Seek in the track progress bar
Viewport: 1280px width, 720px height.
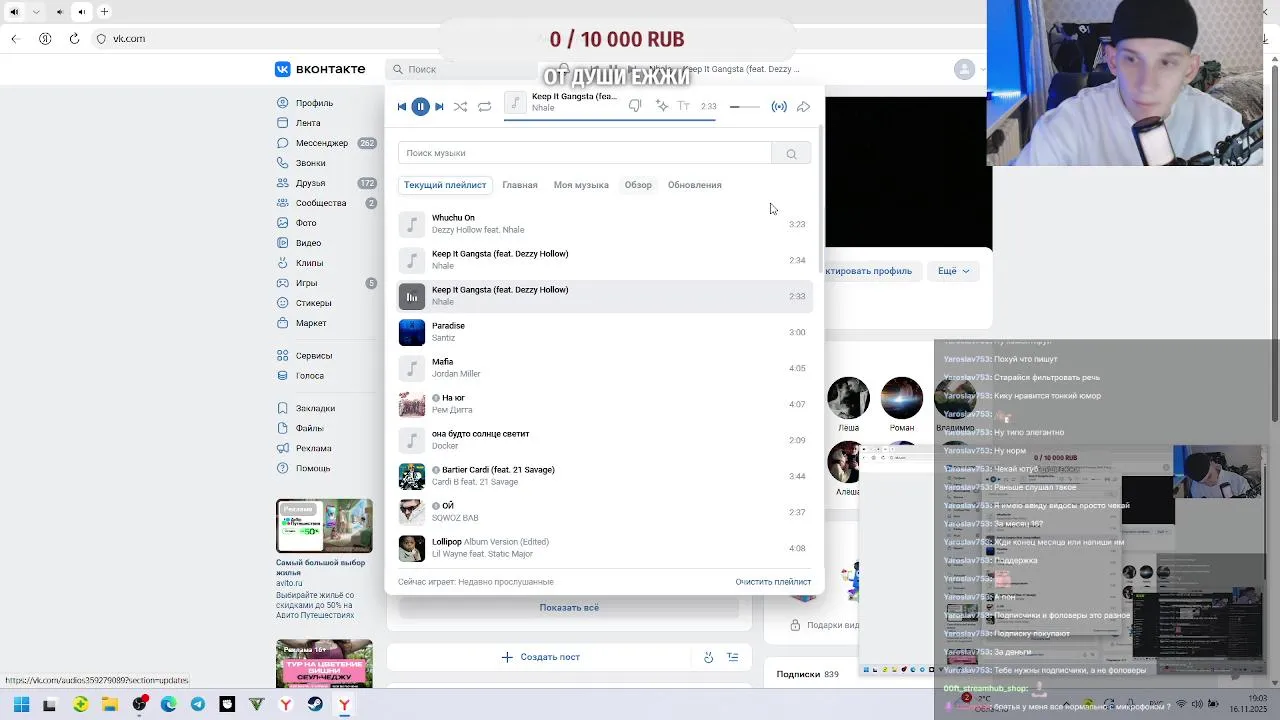click(609, 119)
